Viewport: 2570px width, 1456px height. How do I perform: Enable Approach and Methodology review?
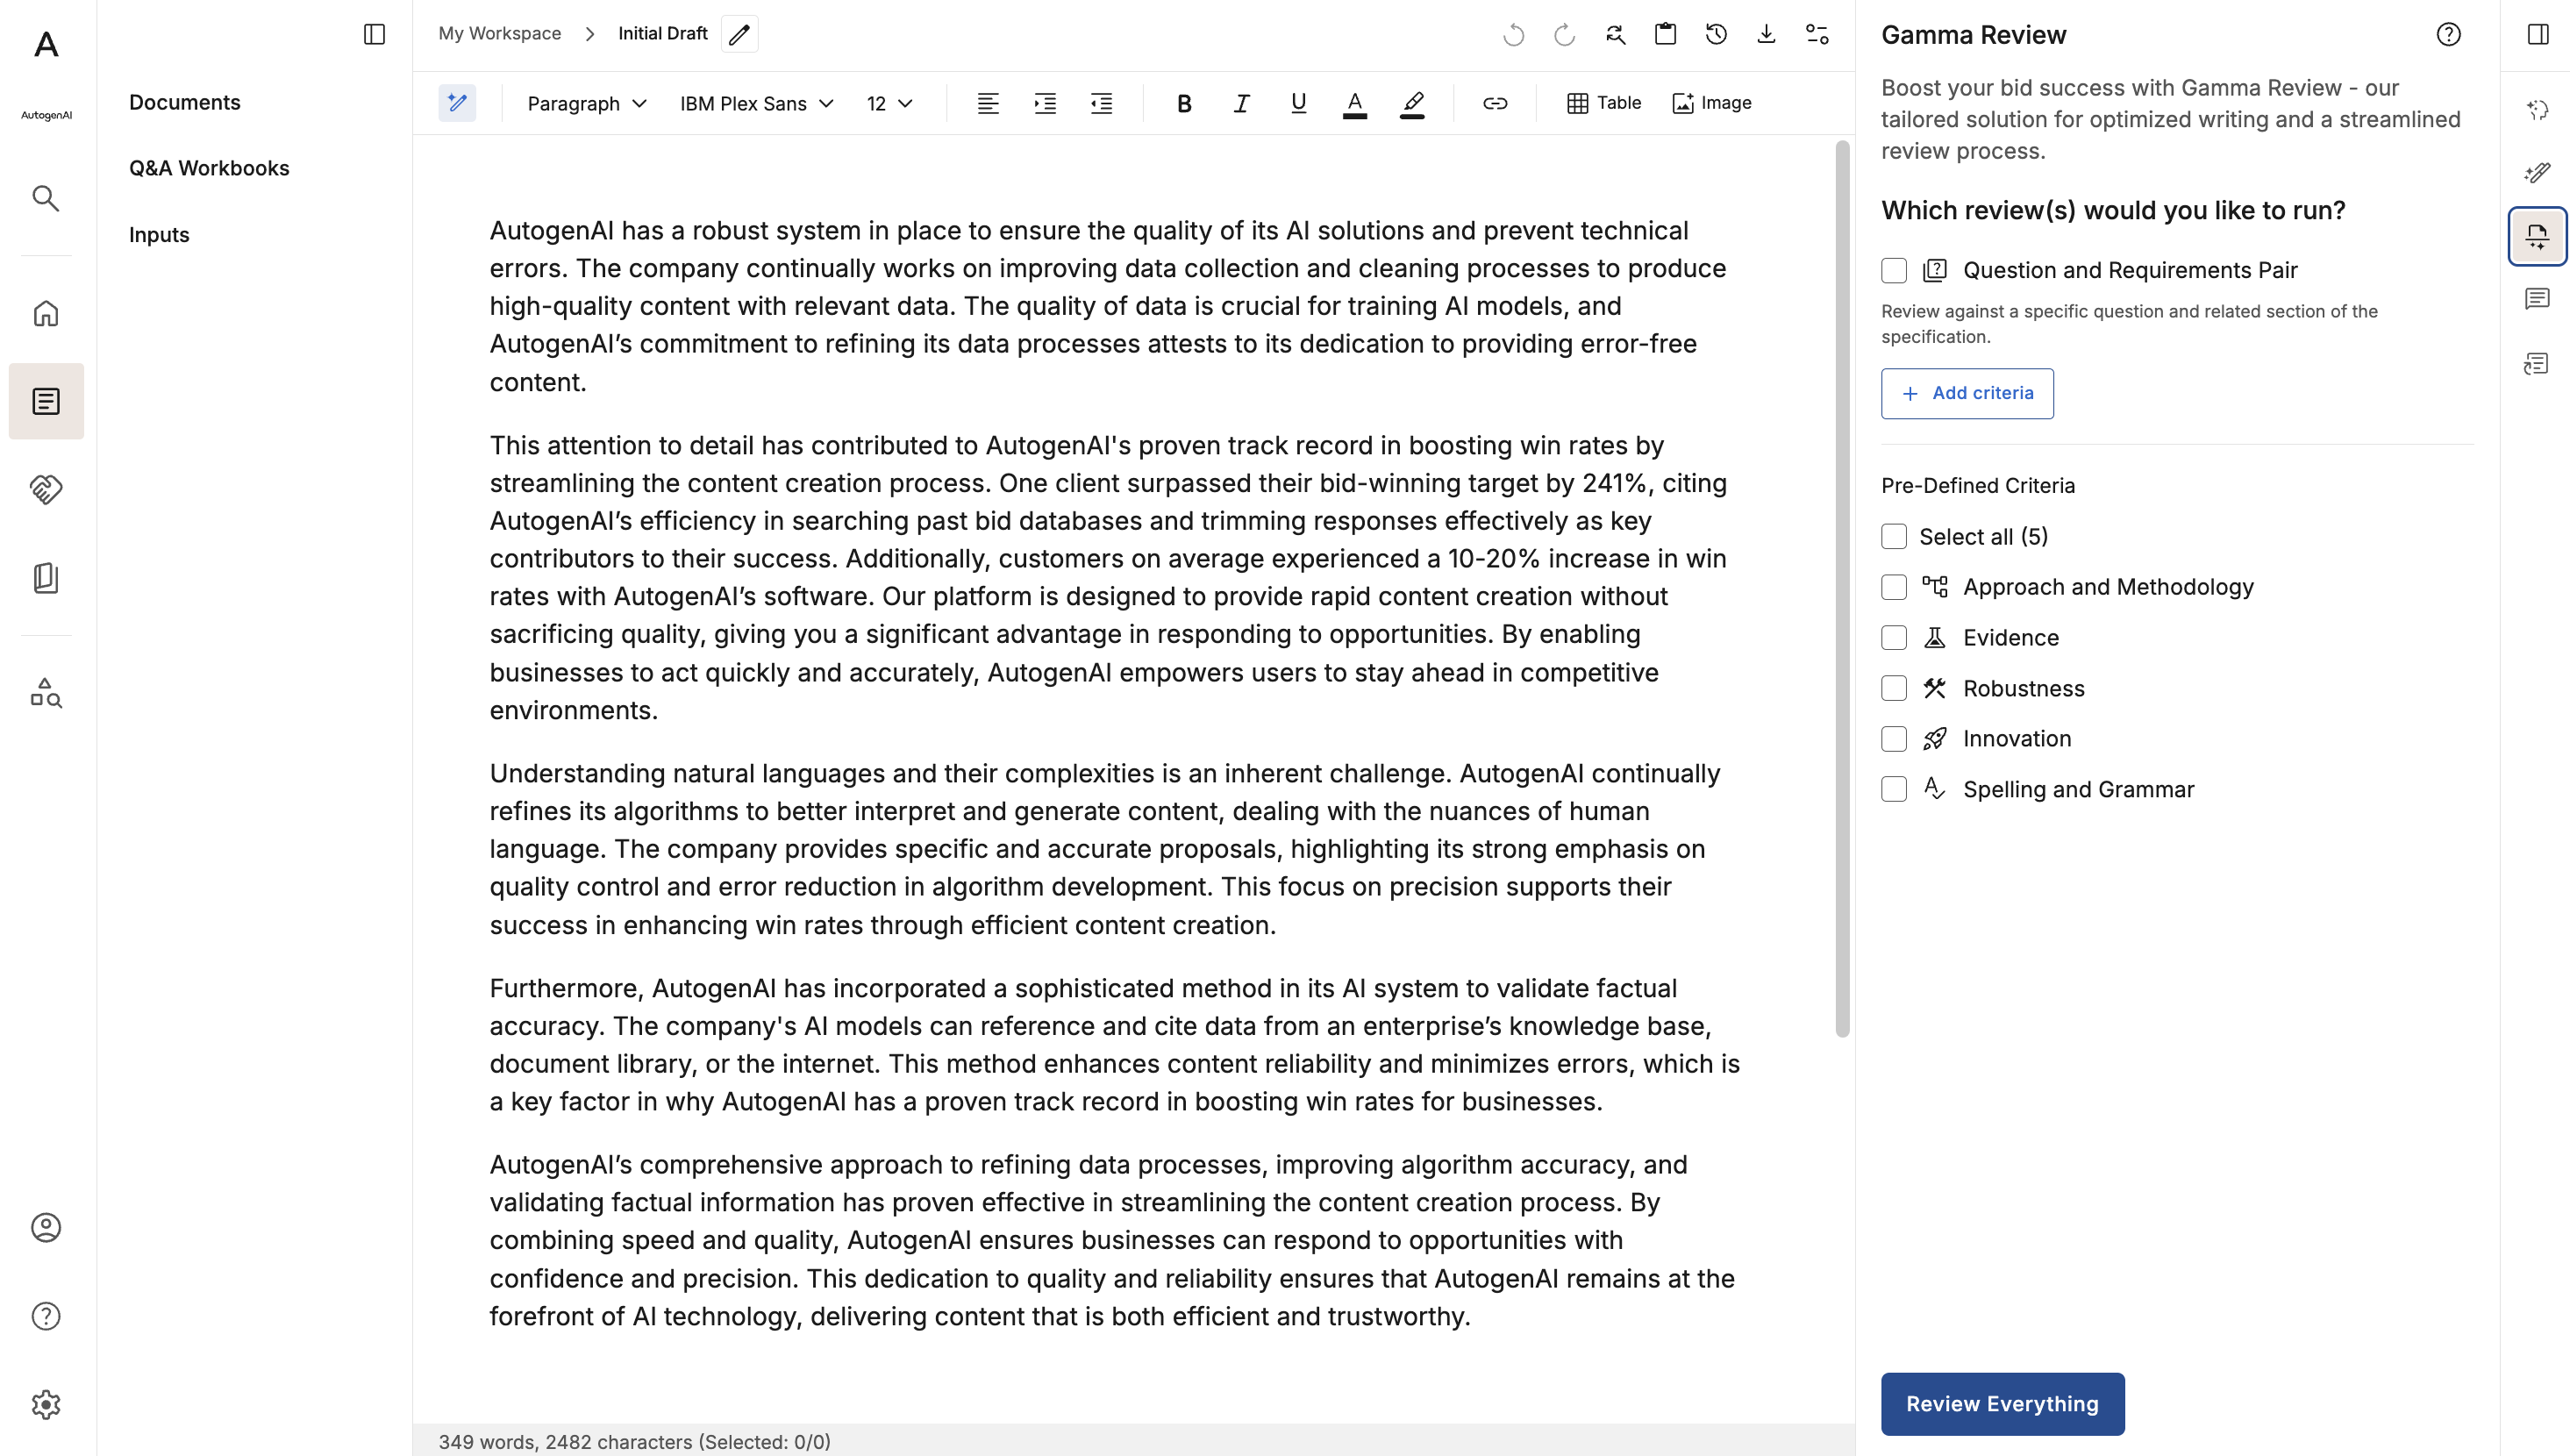[1894, 587]
